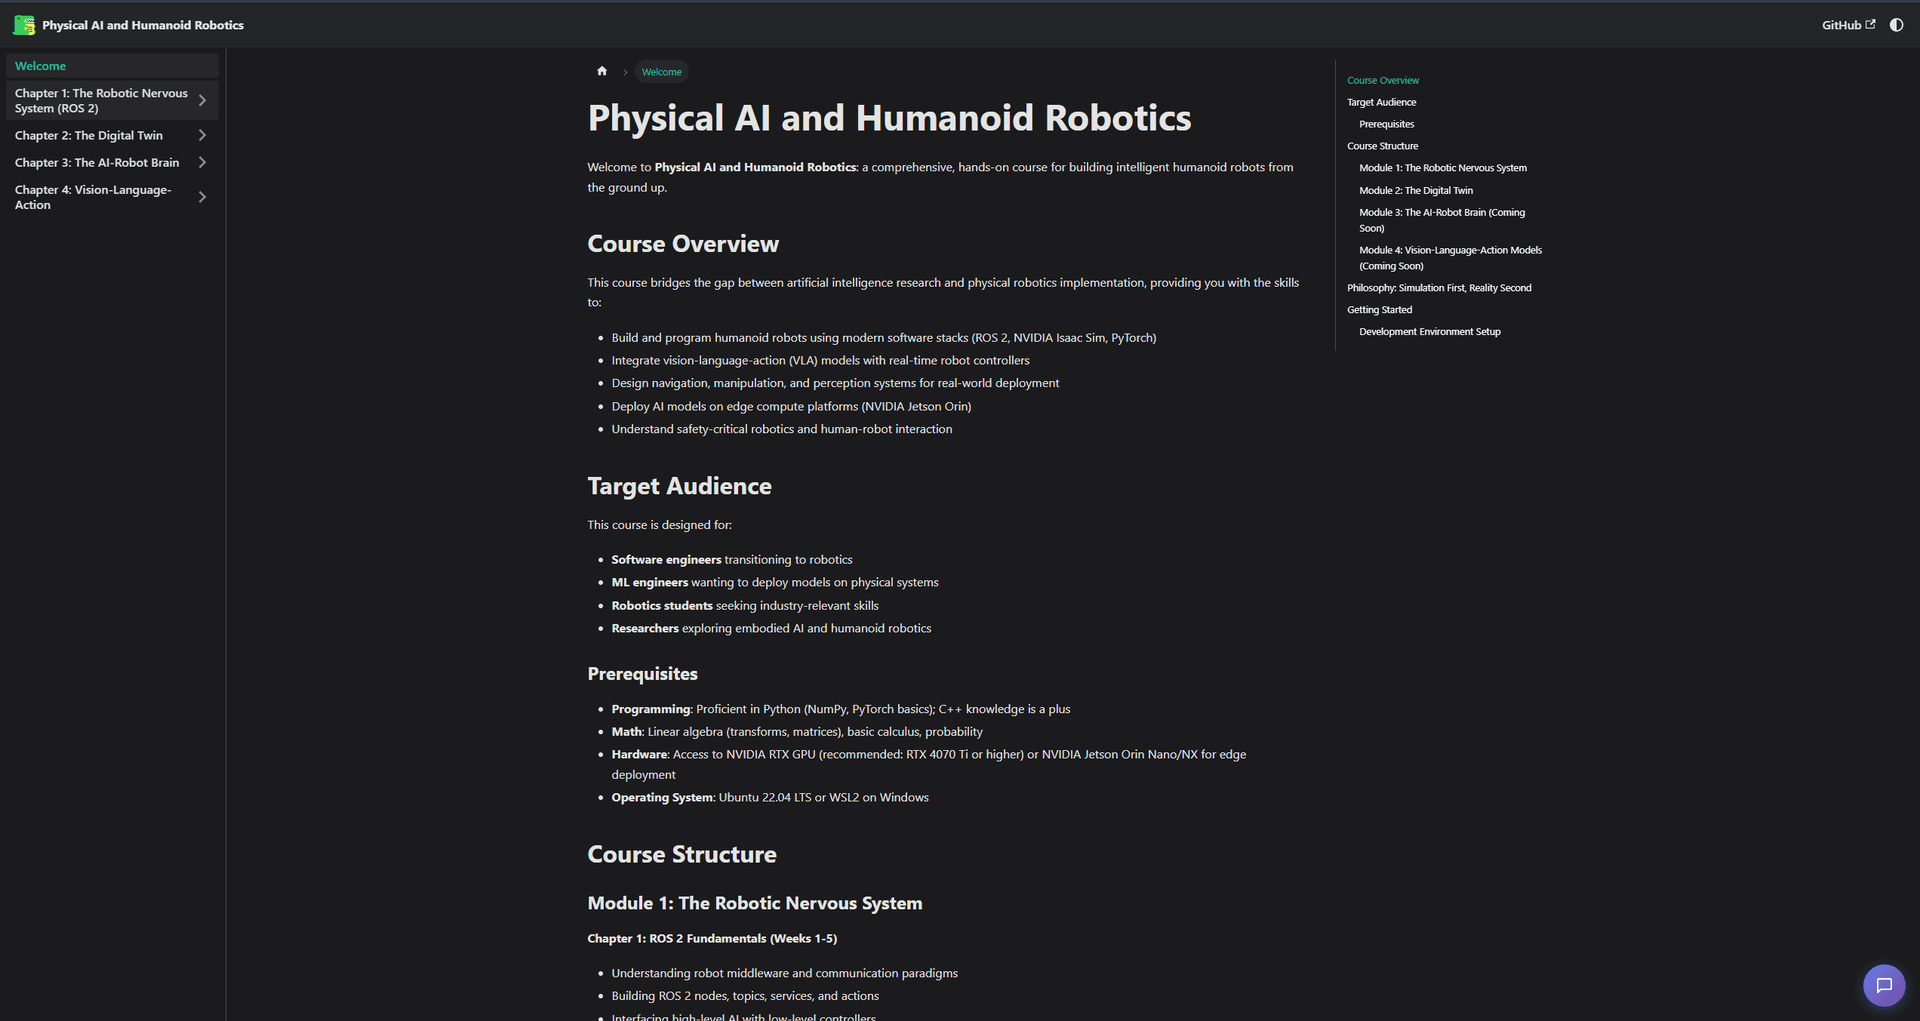Open the chat bubble in bottom-right corner
The height and width of the screenshot is (1021, 1920).
(x=1884, y=985)
